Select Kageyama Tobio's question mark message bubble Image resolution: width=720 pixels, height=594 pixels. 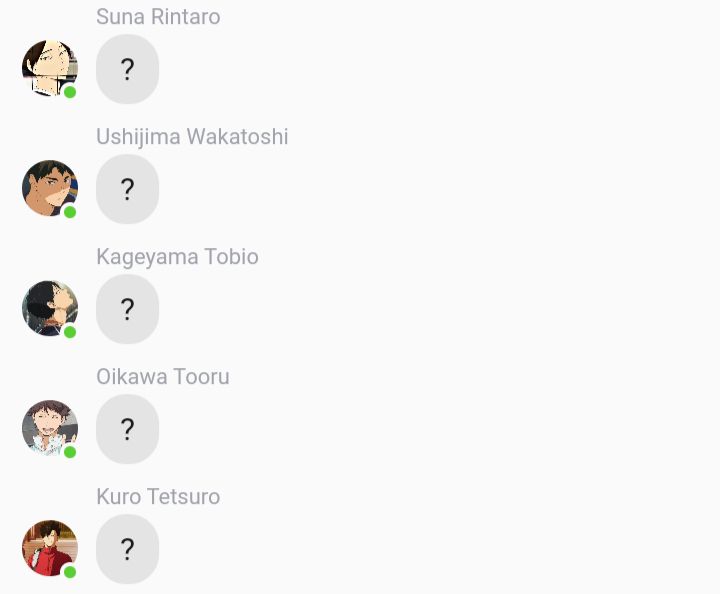127,309
